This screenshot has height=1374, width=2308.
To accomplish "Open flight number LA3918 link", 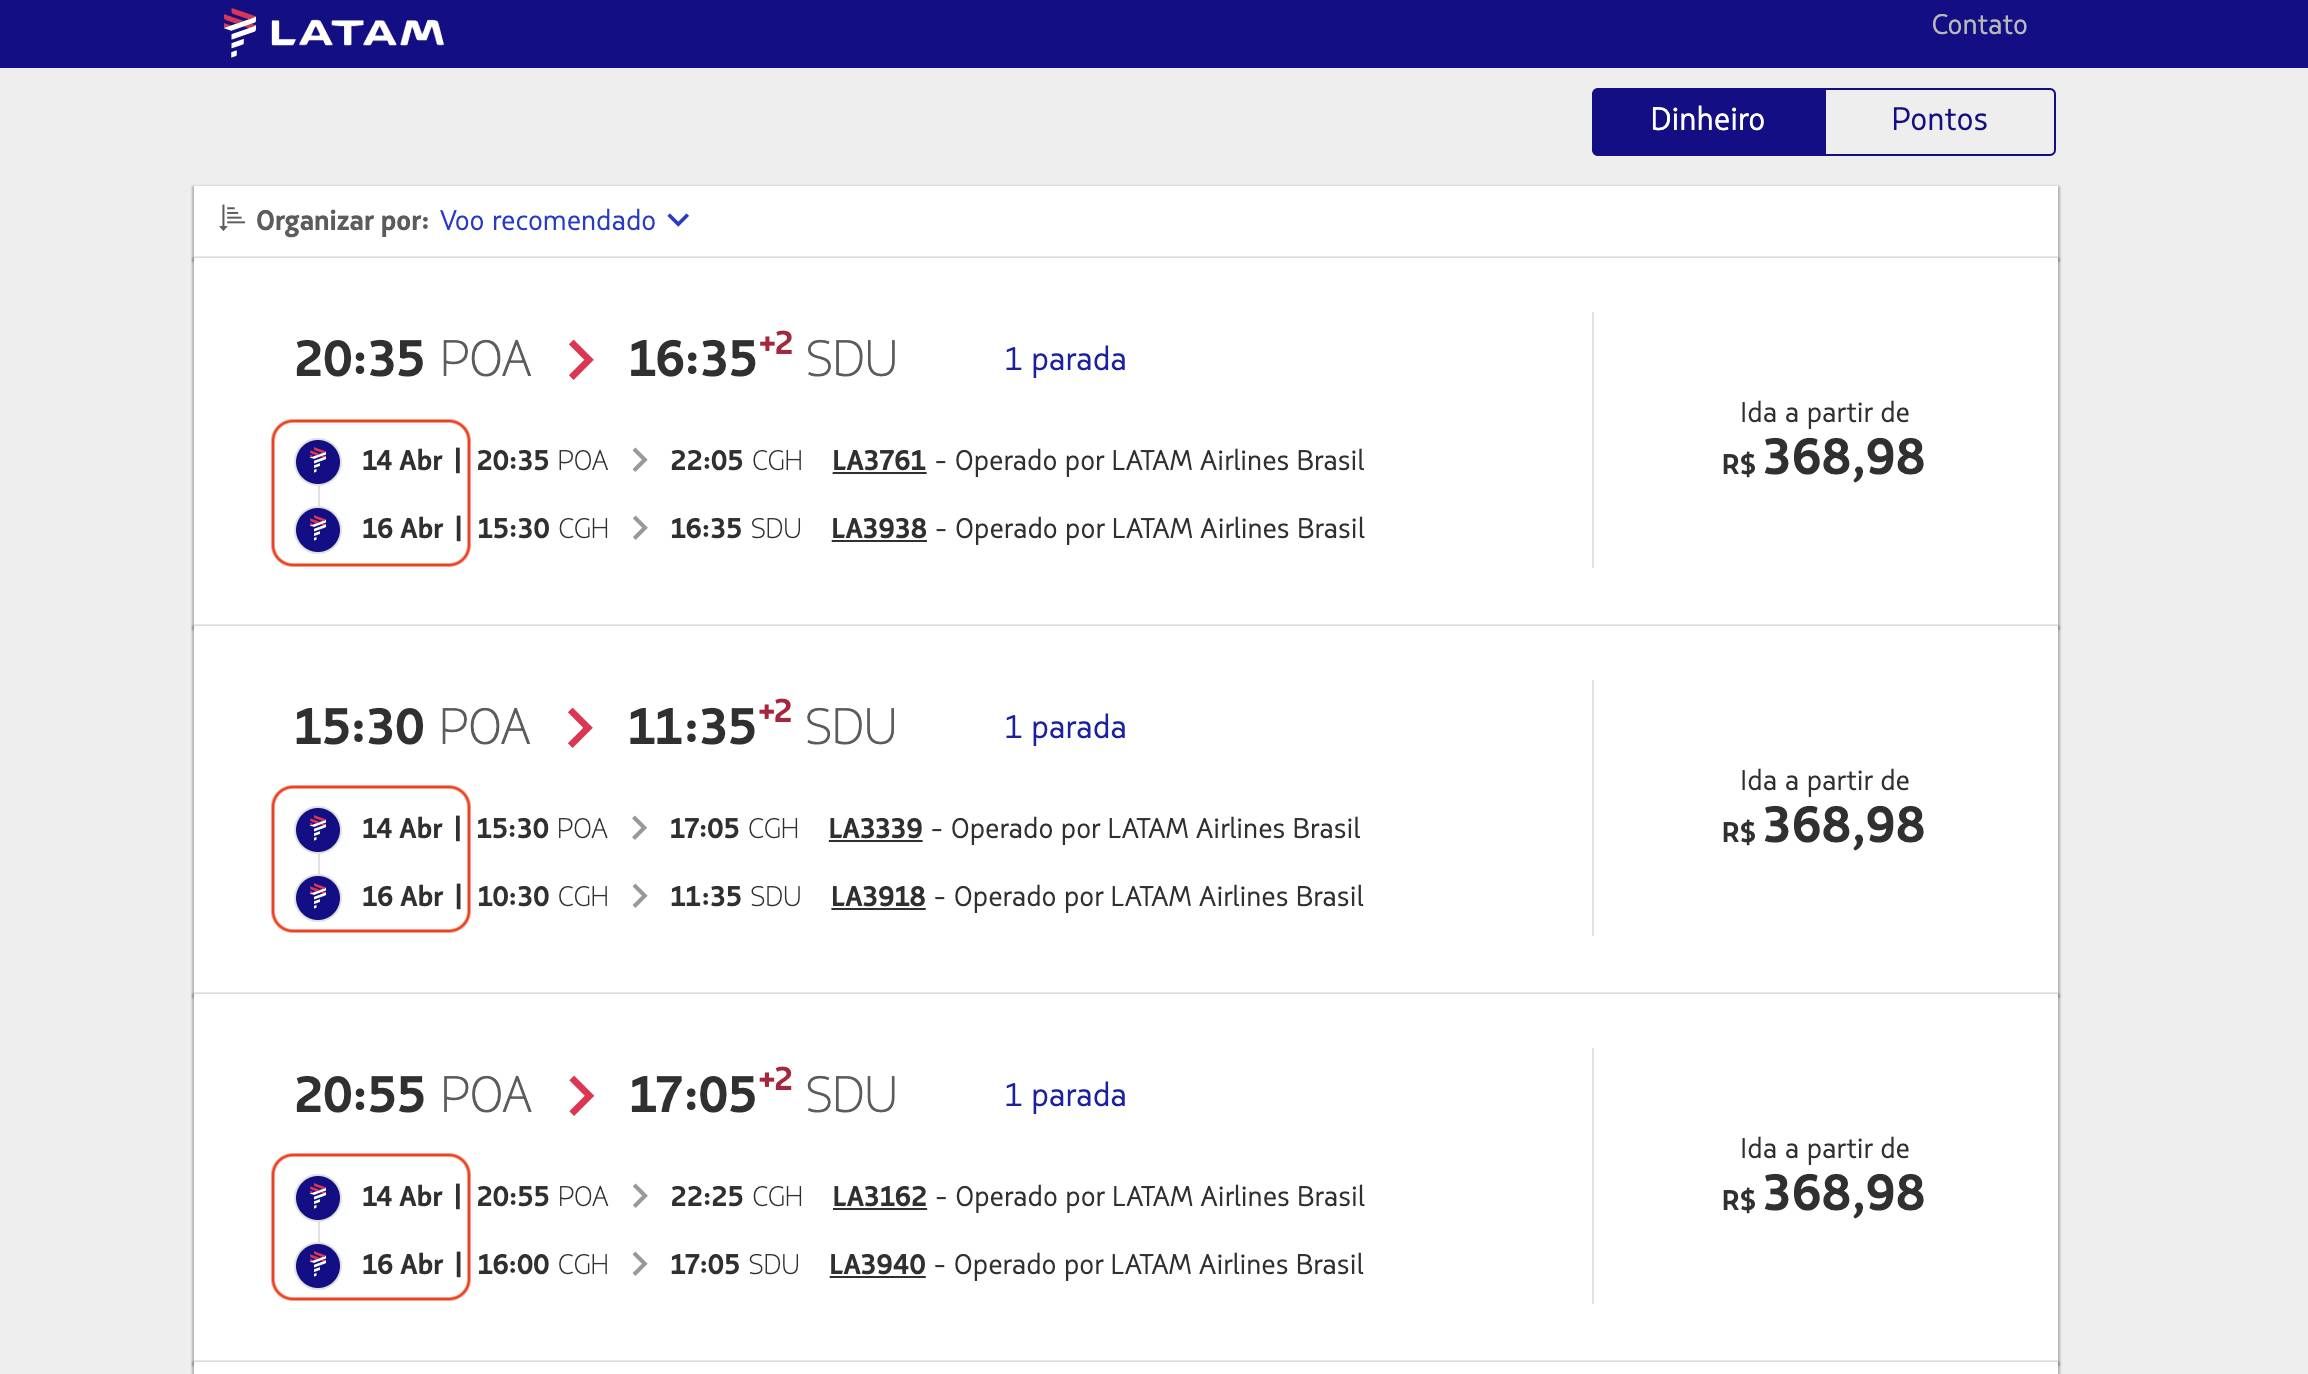I will click(878, 897).
